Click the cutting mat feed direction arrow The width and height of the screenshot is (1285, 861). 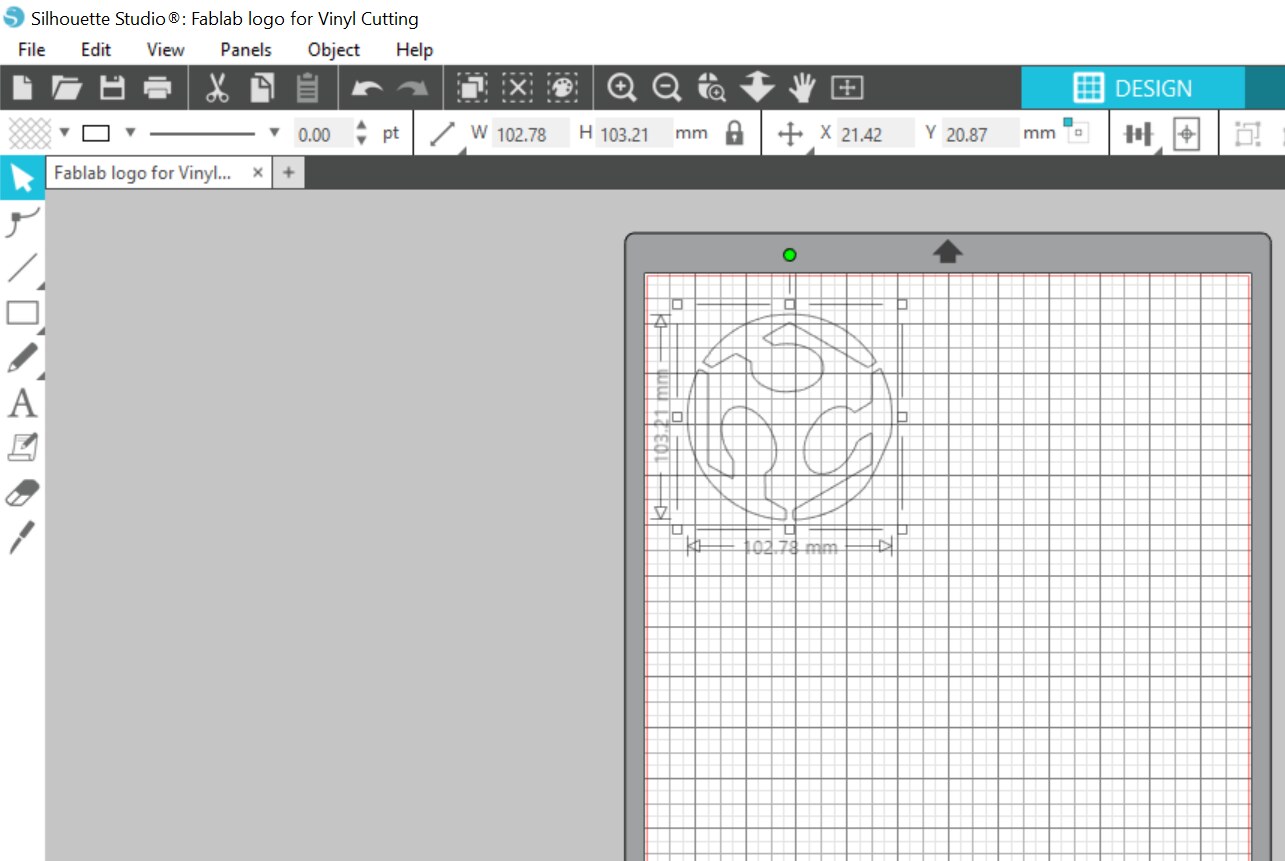pyautogui.click(x=948, y=251)
